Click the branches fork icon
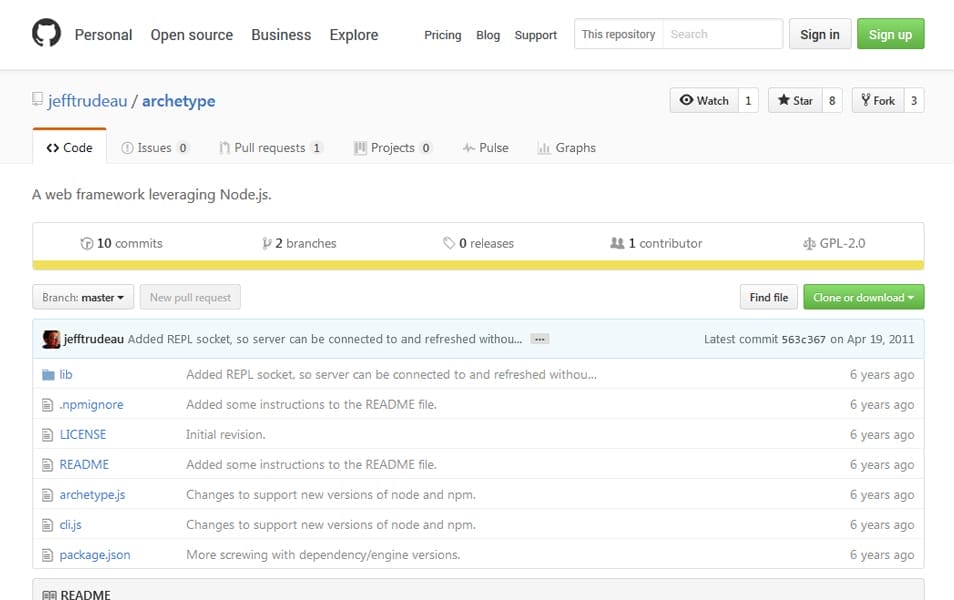The height and width of the screenshot is (600, 954). [x=267, y=243]
